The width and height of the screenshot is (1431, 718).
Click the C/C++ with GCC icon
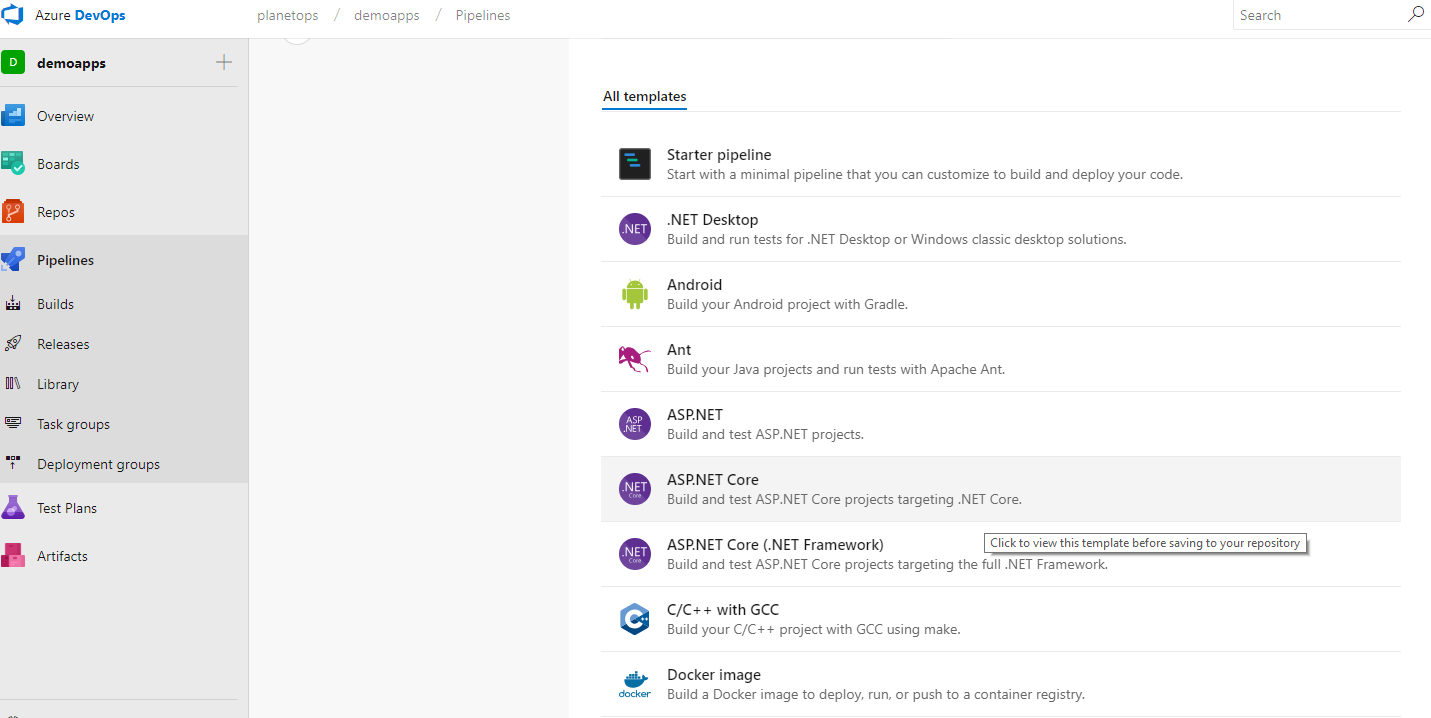(635, 619)
